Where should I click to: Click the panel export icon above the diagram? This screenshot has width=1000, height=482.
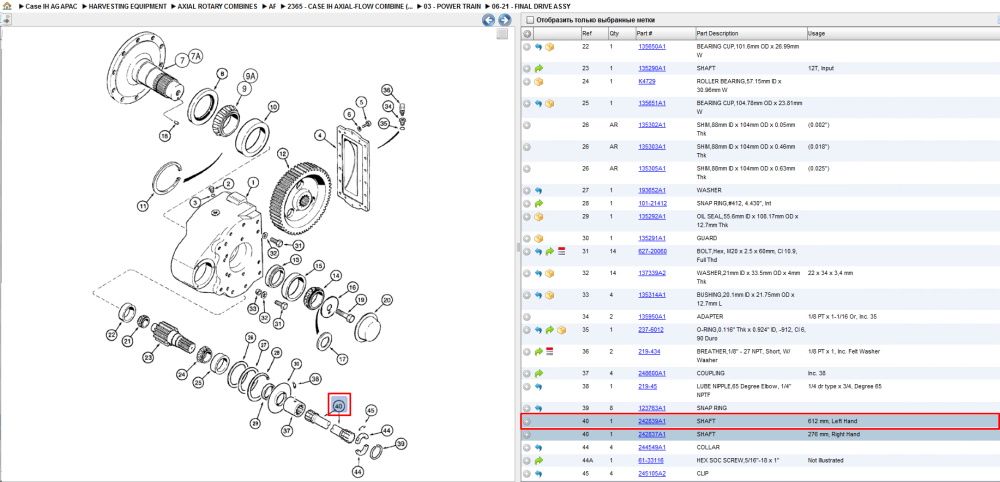tap(6, 20)
